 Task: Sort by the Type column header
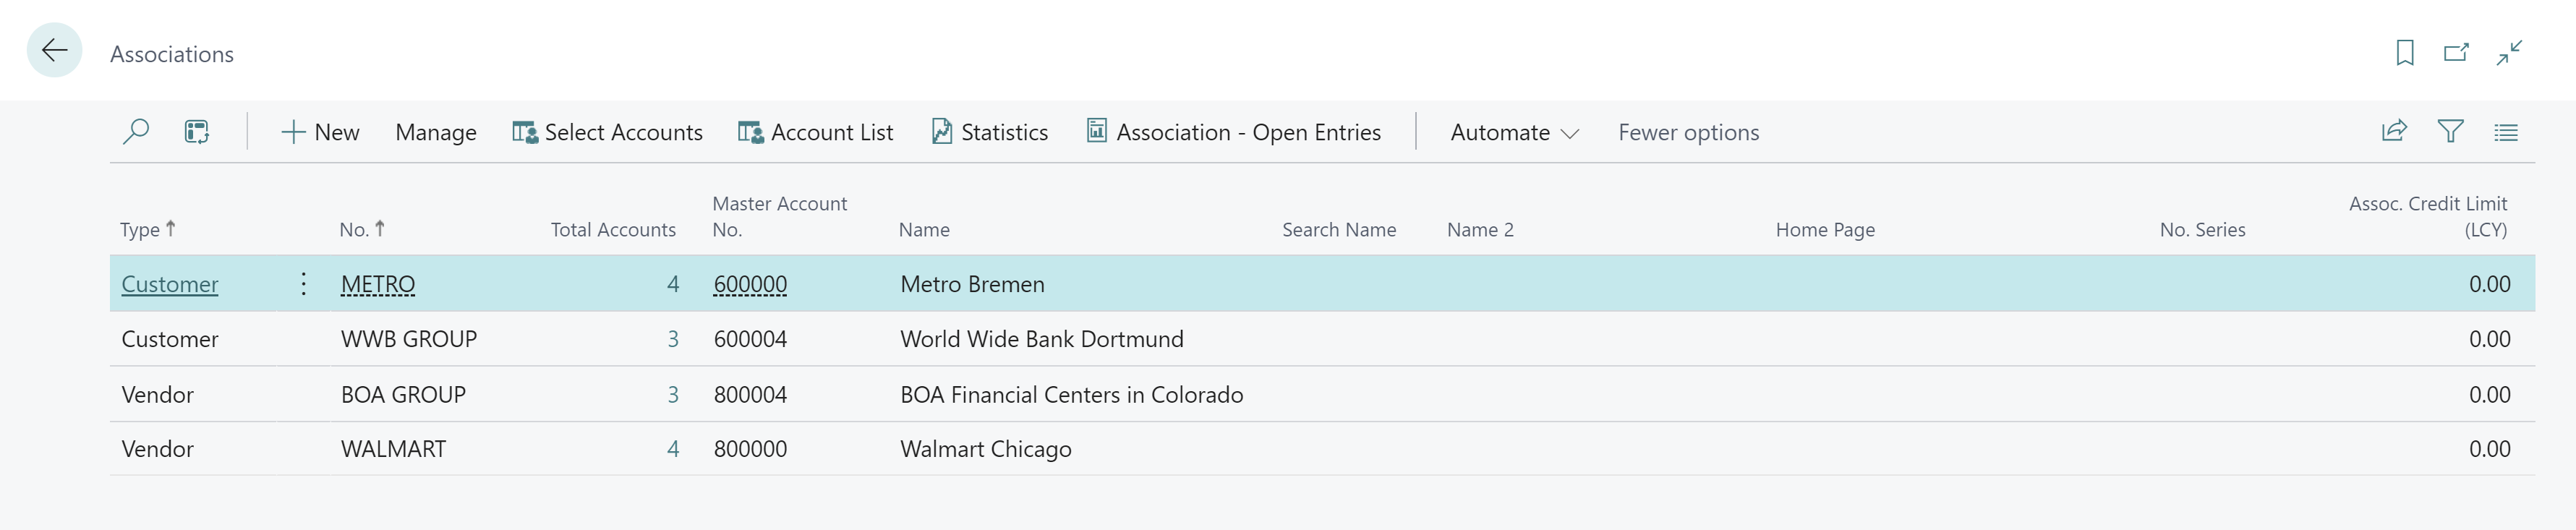pos(148,229)
